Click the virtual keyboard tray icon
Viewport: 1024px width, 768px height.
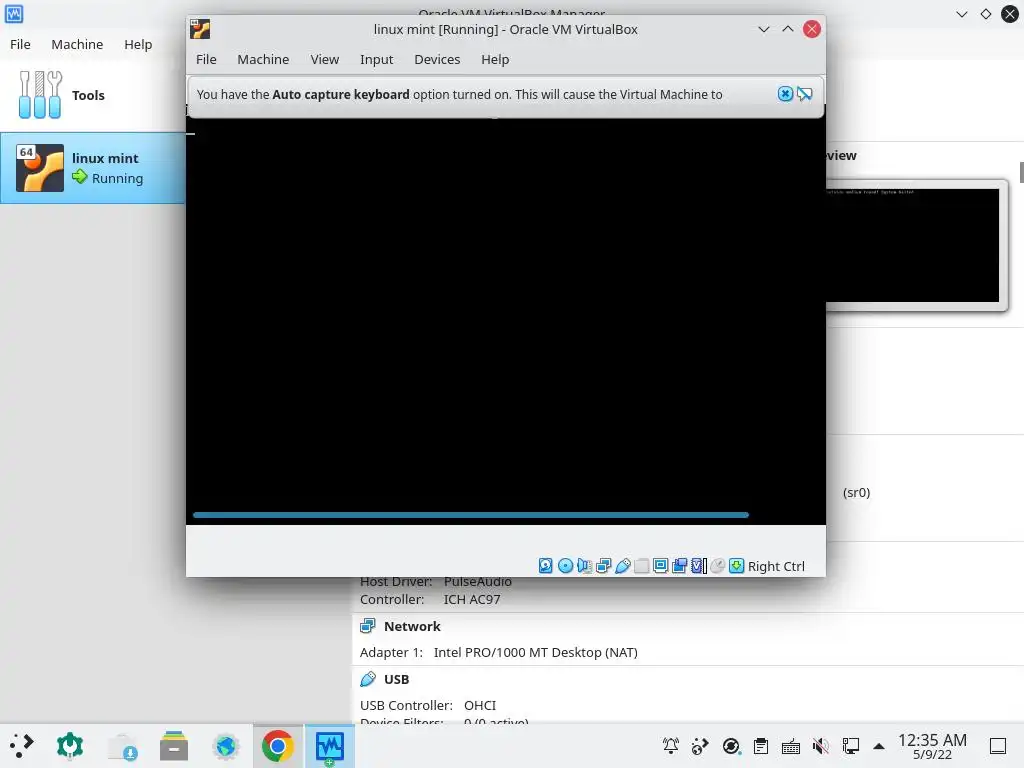coord(791,746)
